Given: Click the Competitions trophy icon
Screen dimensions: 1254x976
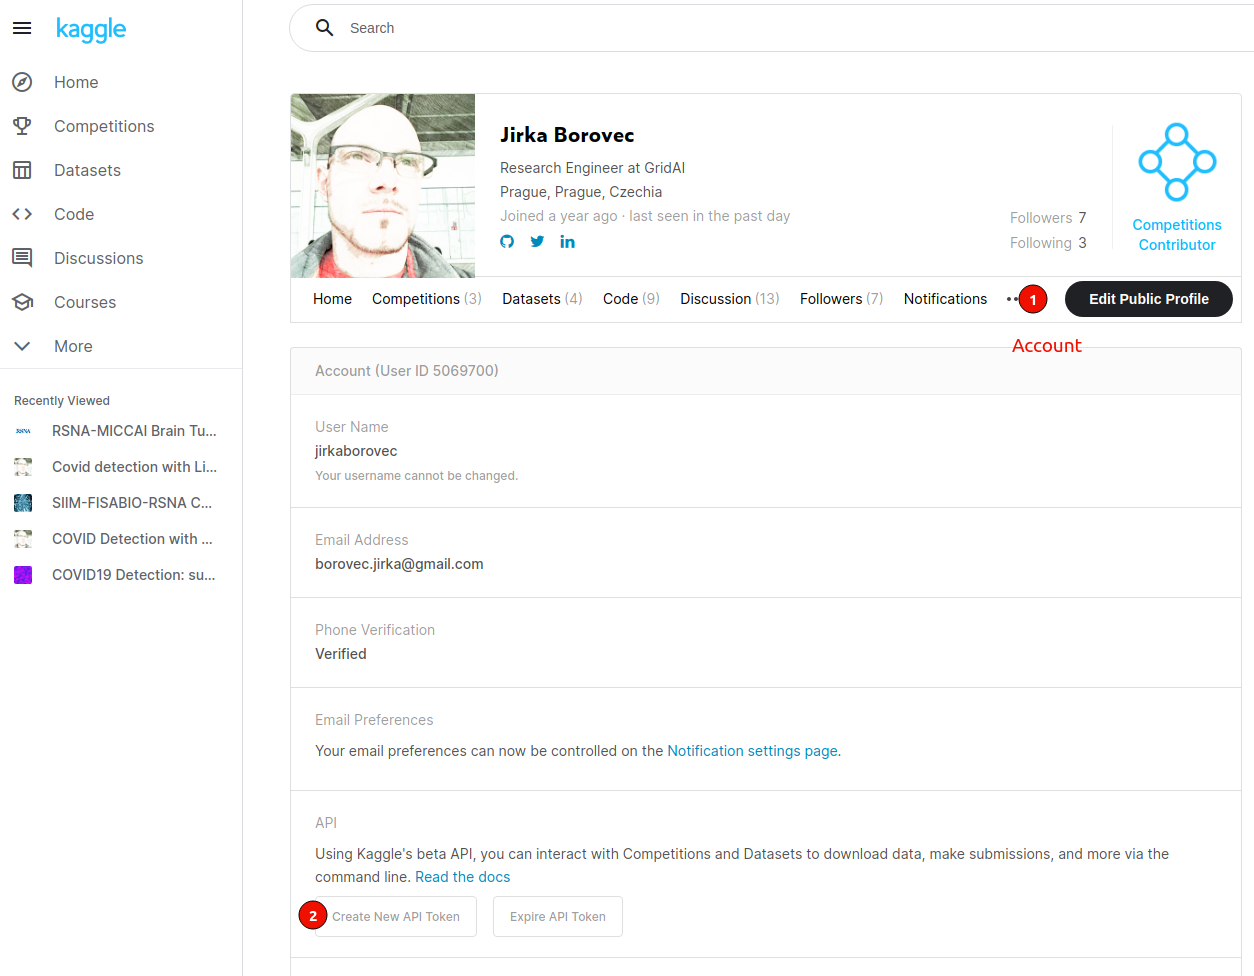Looking at the screenshot, I should coord(22,126).
